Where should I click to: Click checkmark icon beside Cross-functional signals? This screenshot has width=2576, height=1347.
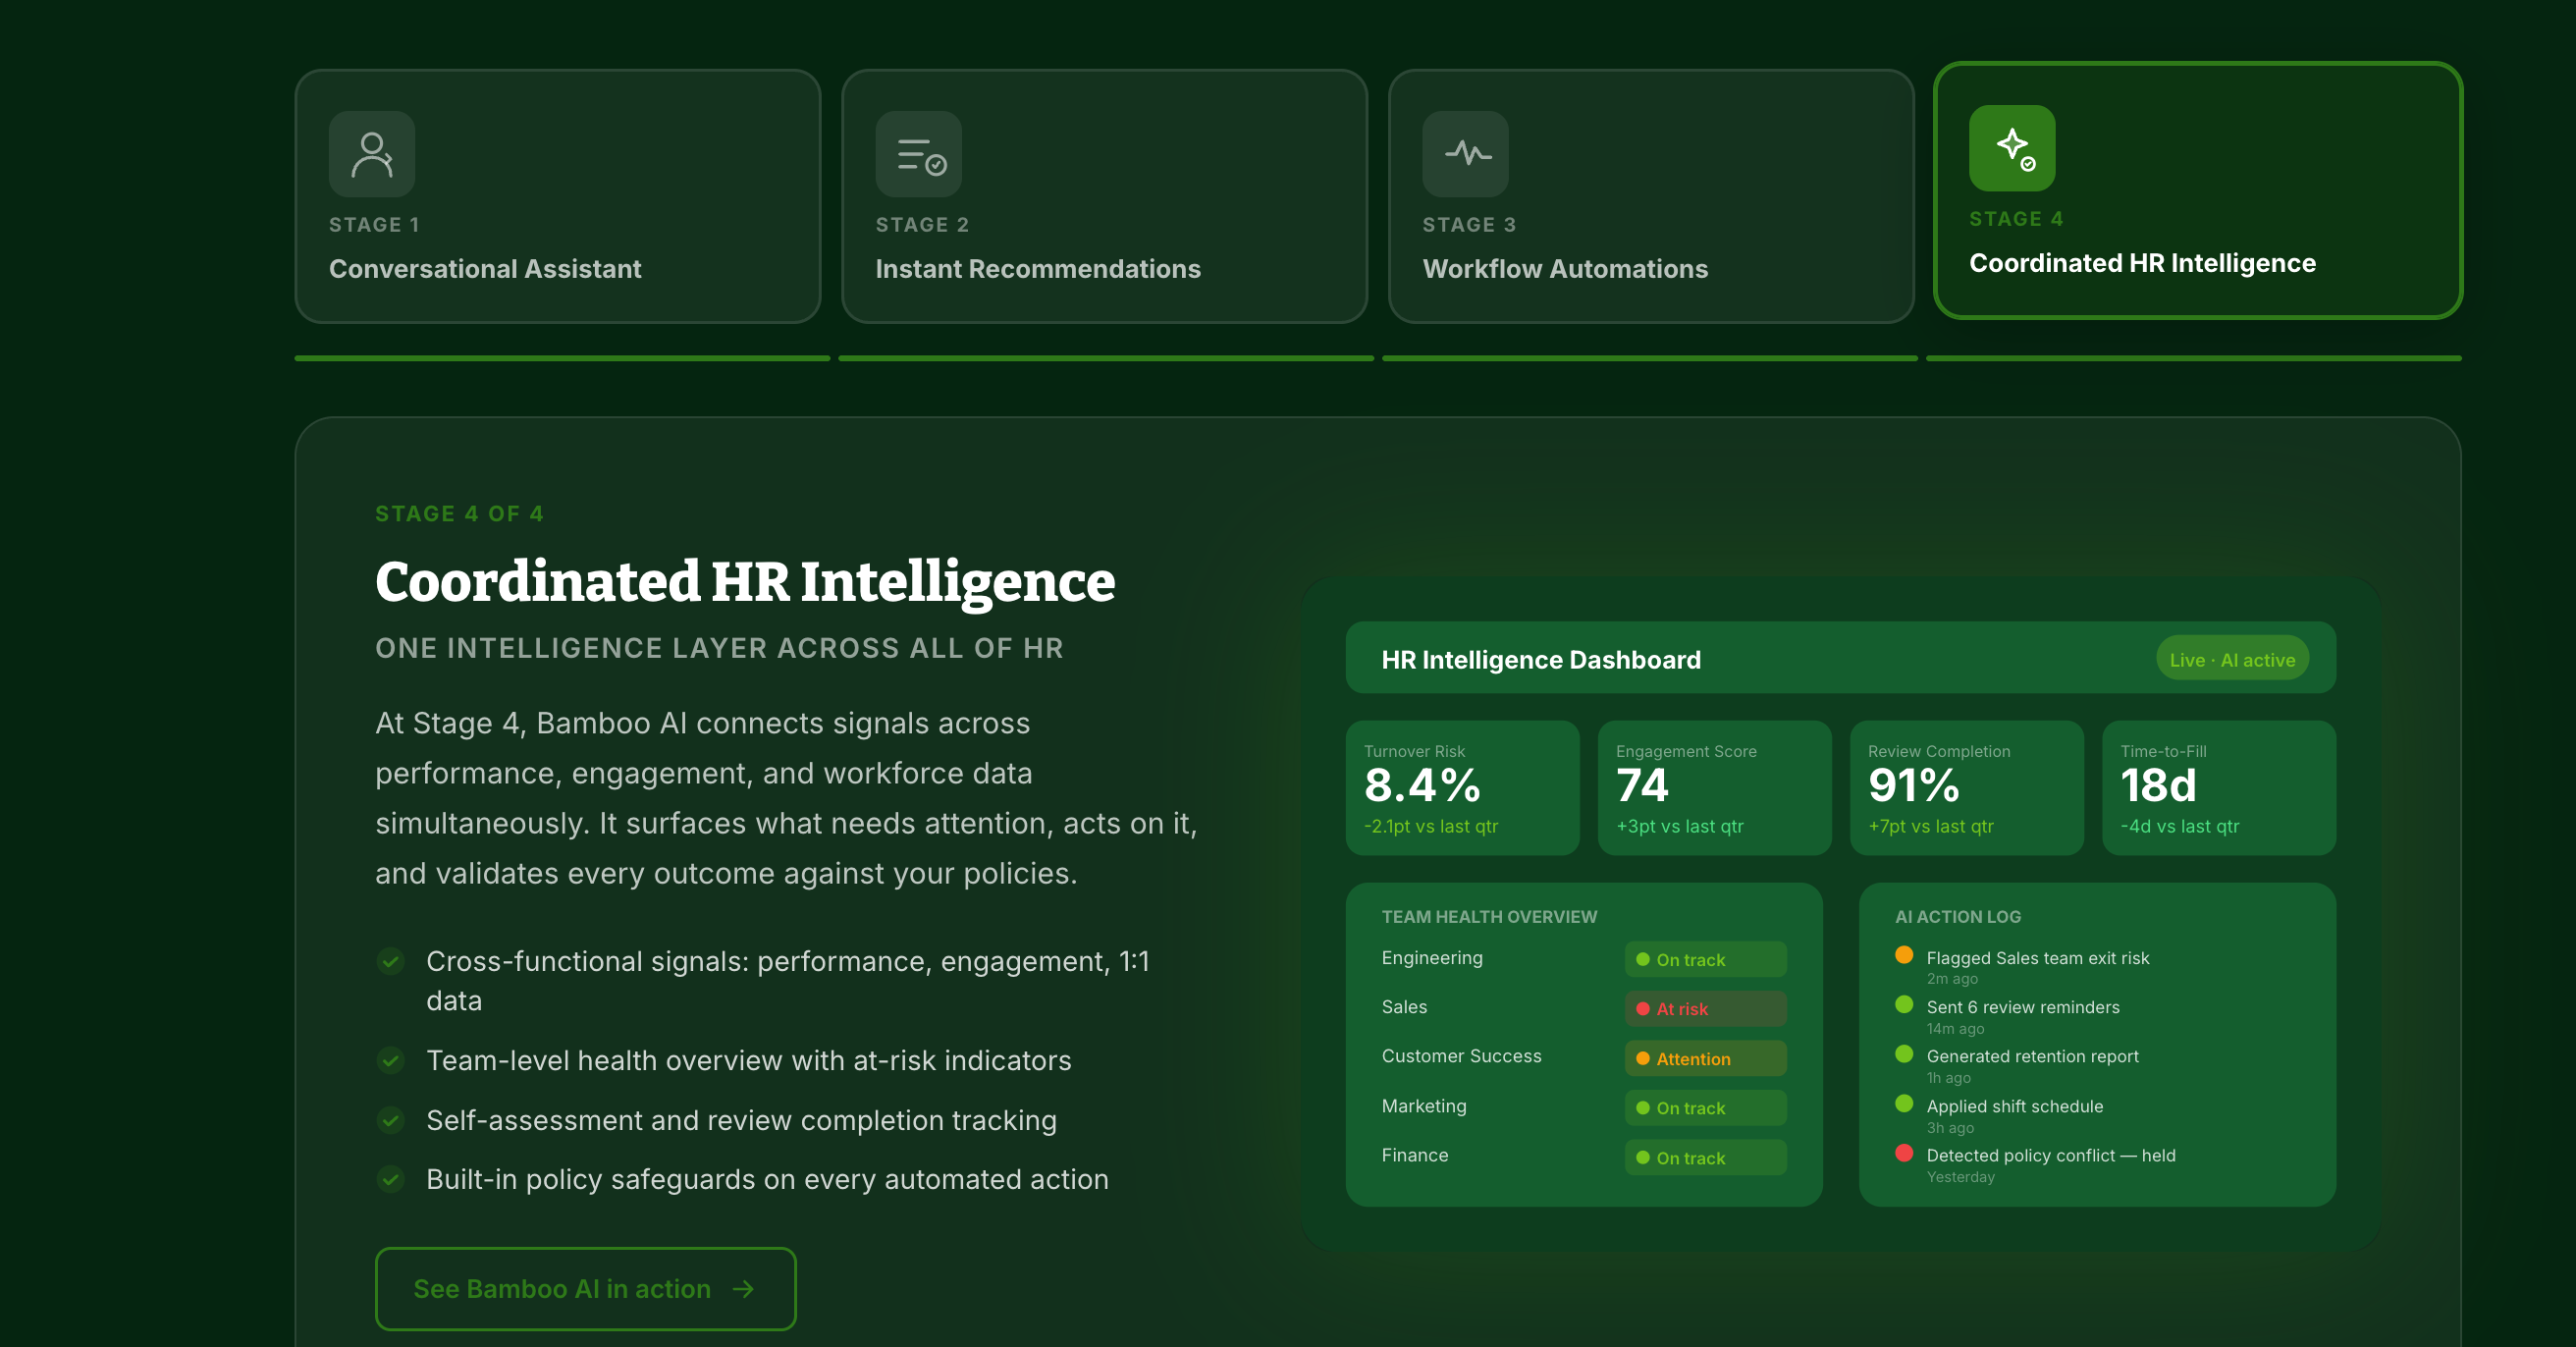pyautogui.click(x=390, y=961)
